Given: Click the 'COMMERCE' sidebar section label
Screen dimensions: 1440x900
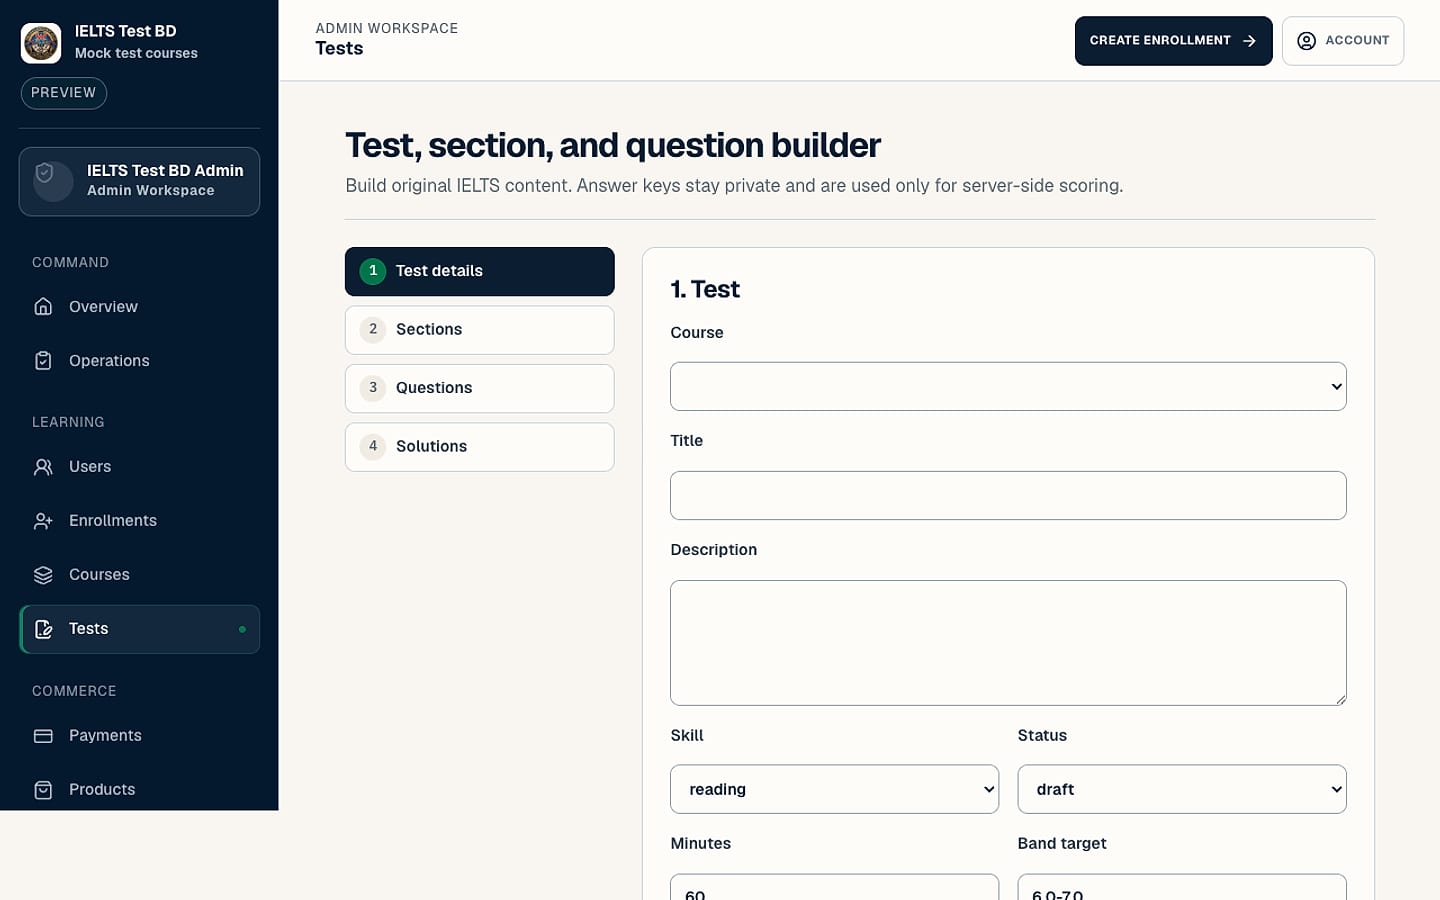Looking at the screenshot, I should (x=74, y=691).
